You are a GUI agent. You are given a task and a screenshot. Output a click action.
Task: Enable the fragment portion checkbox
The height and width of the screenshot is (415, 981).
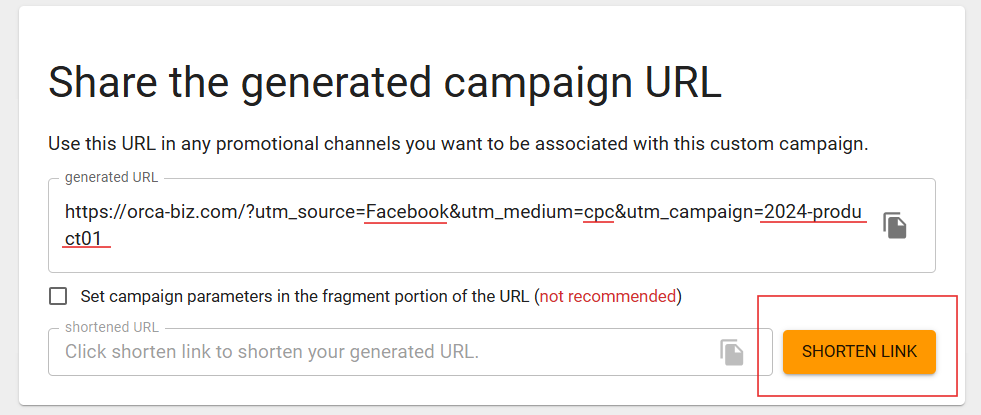point(58,296)
